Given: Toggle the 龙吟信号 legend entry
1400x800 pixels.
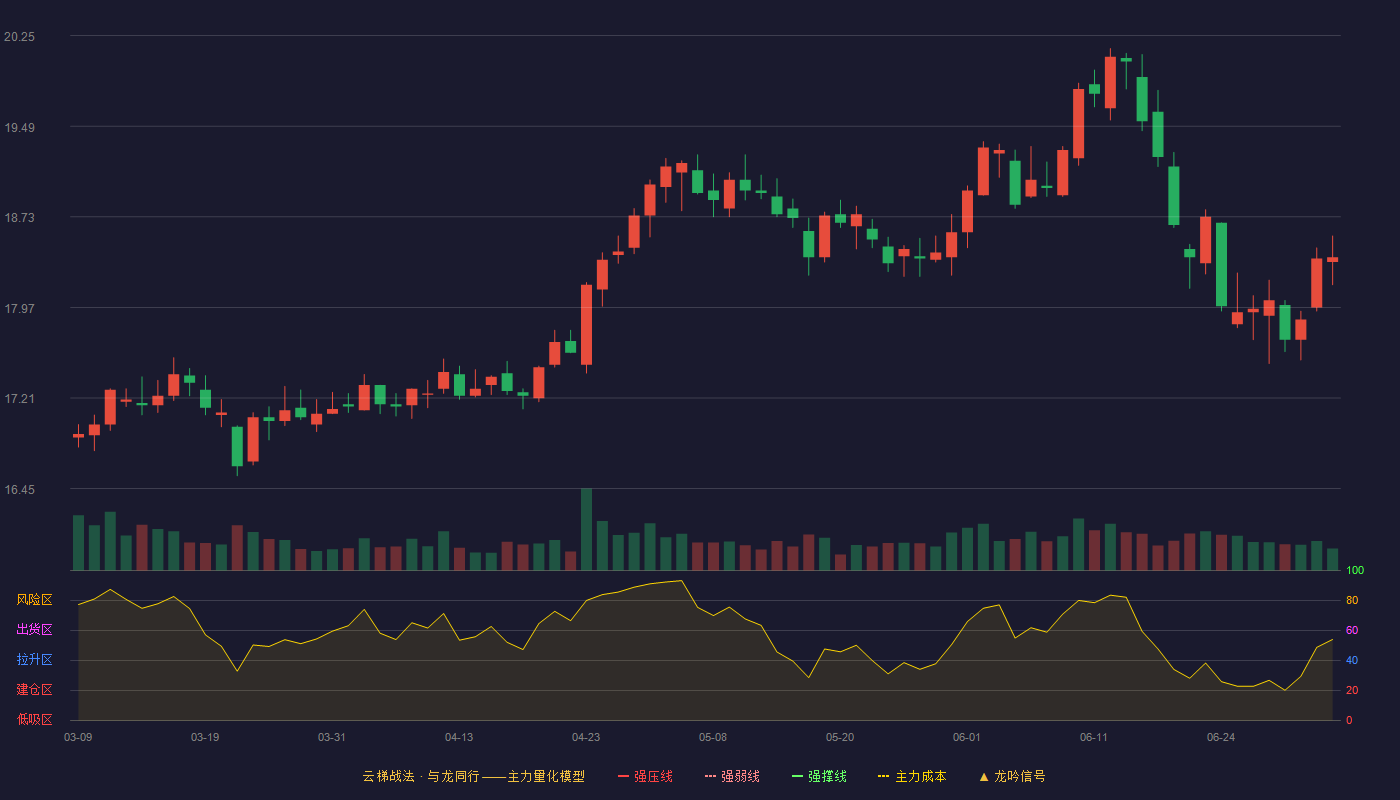Looking at the screenshot, I should pyautogui.click(x=1011, y=776).
